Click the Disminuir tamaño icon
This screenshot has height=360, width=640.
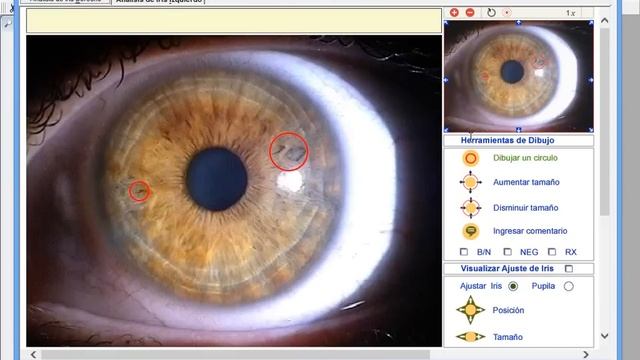pos(471,208)
